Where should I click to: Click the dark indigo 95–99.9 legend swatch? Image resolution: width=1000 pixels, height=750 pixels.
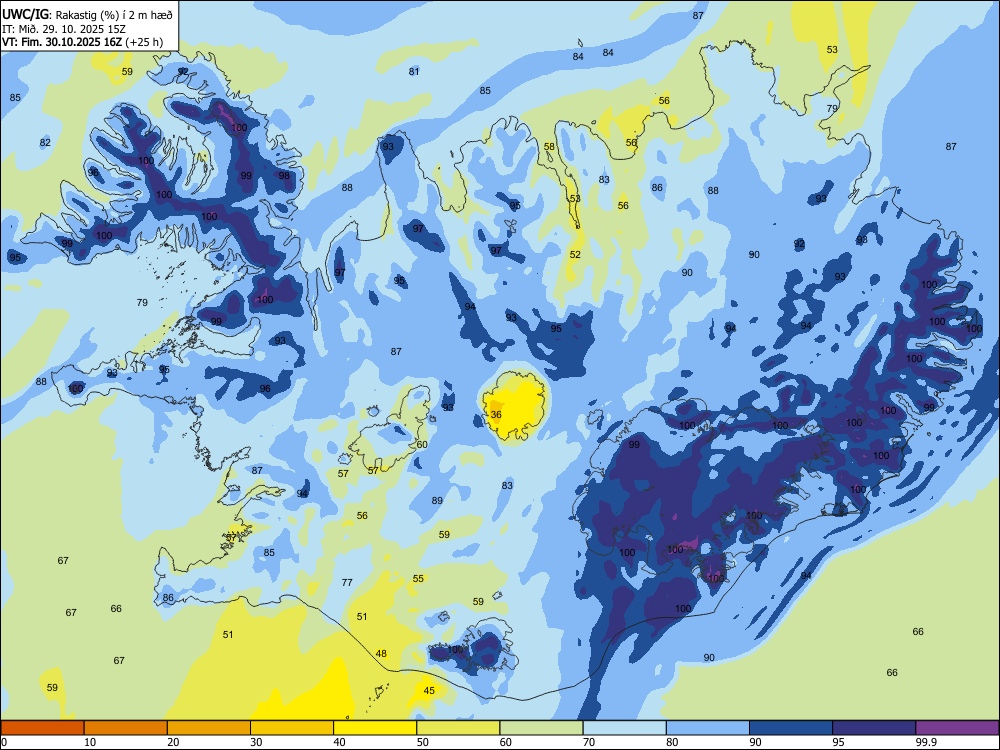tap(874, 728)
